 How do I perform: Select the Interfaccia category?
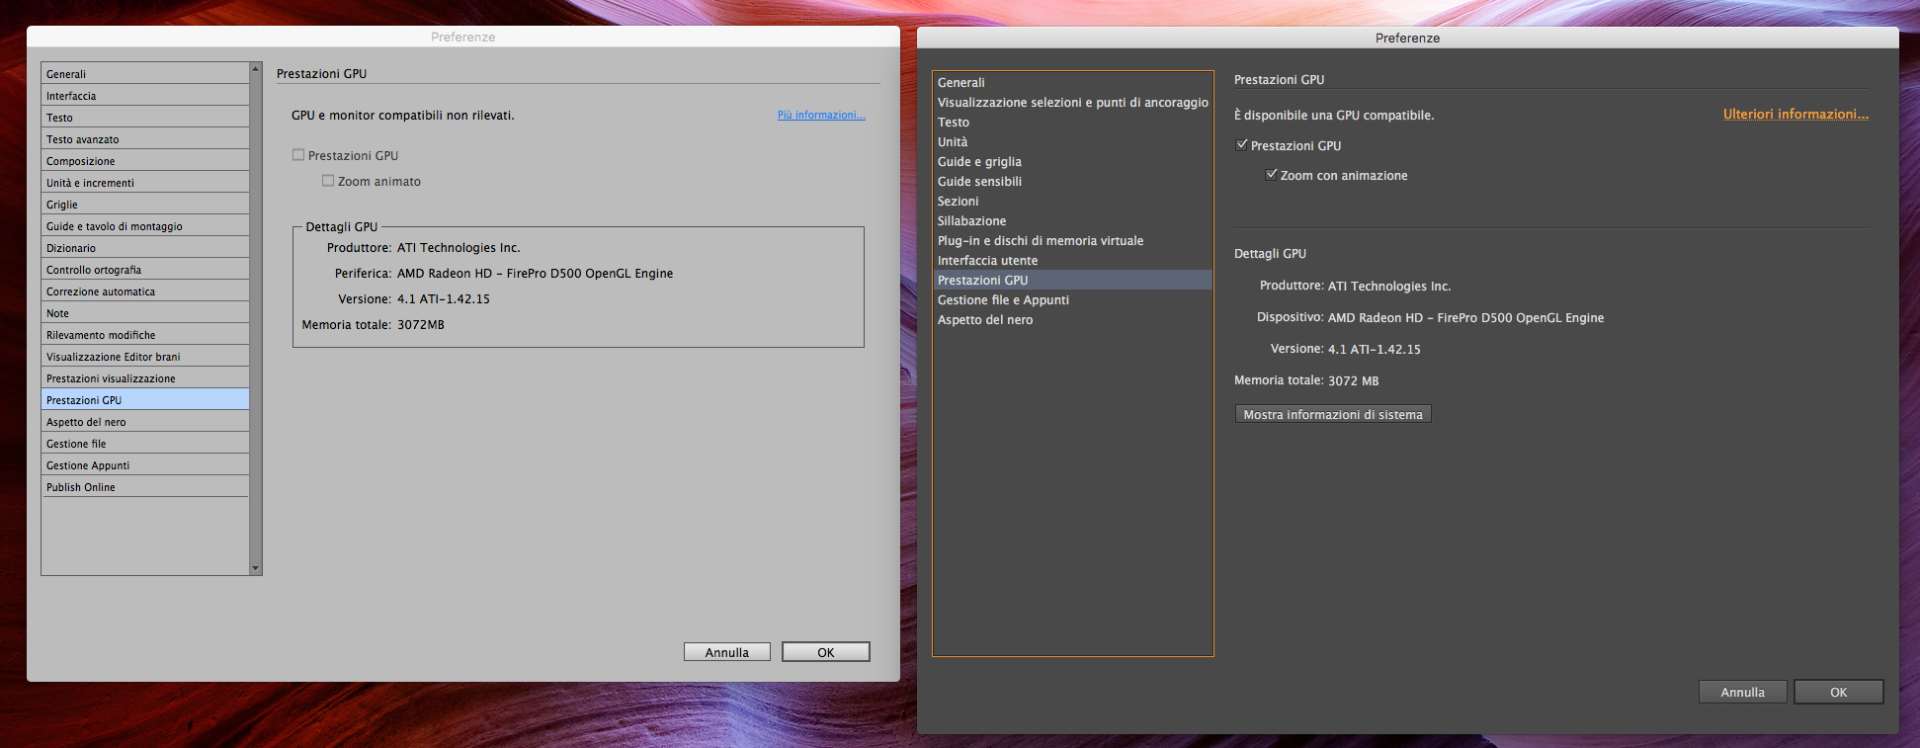[145, 96]
